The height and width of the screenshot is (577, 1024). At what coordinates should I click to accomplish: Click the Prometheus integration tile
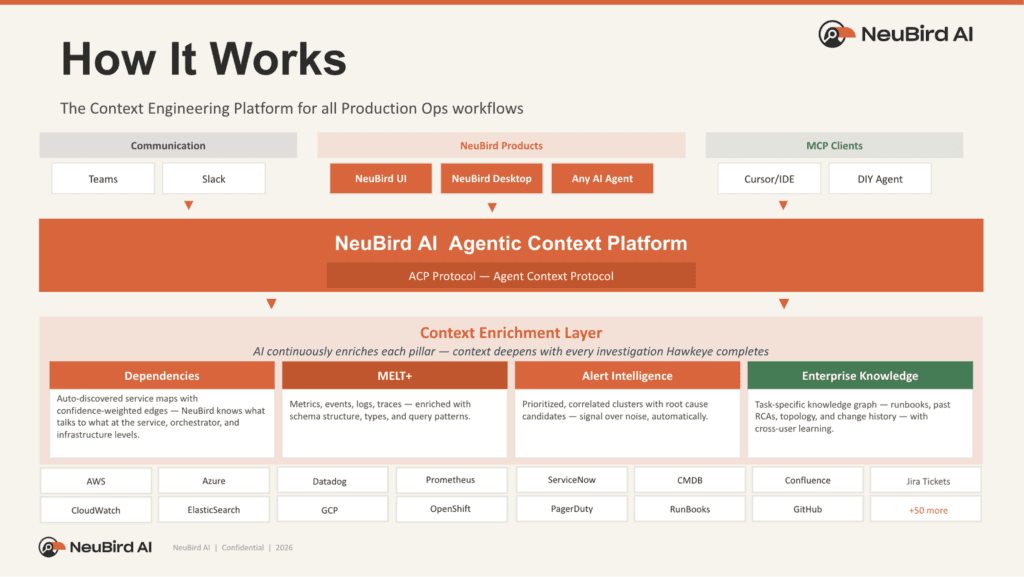451,480
